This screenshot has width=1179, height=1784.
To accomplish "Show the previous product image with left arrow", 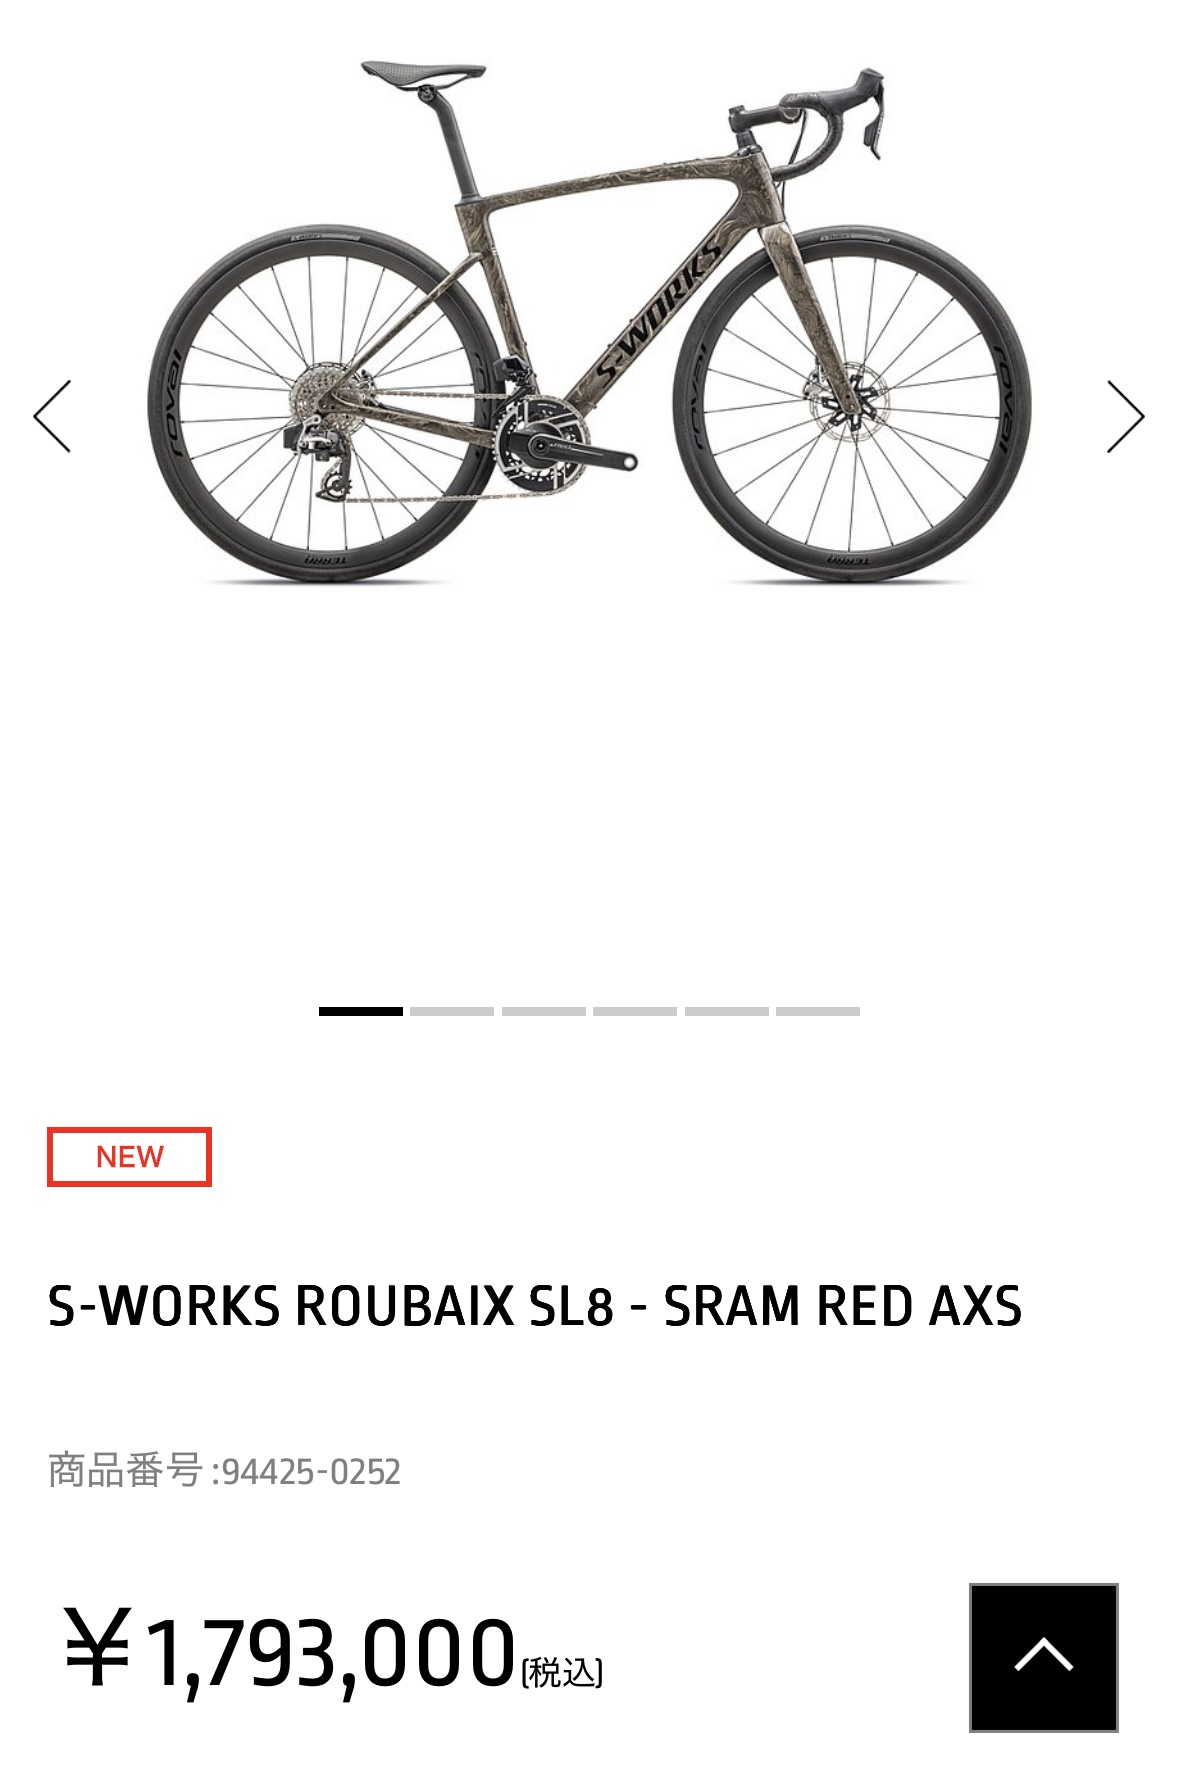I will [52, 416].
